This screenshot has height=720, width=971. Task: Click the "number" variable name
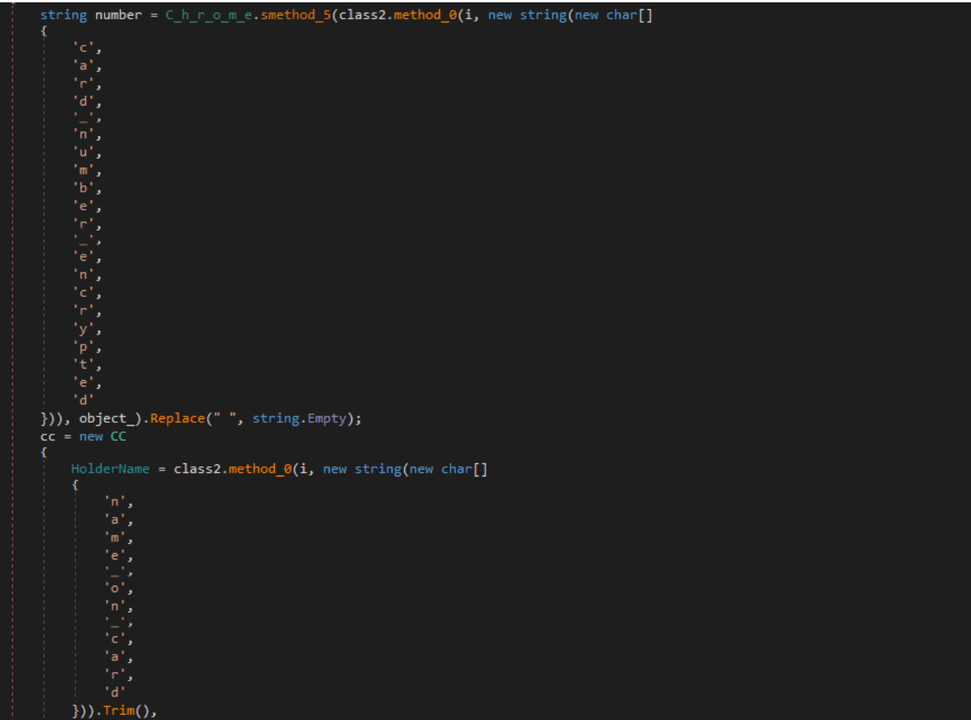coord(118,15)
